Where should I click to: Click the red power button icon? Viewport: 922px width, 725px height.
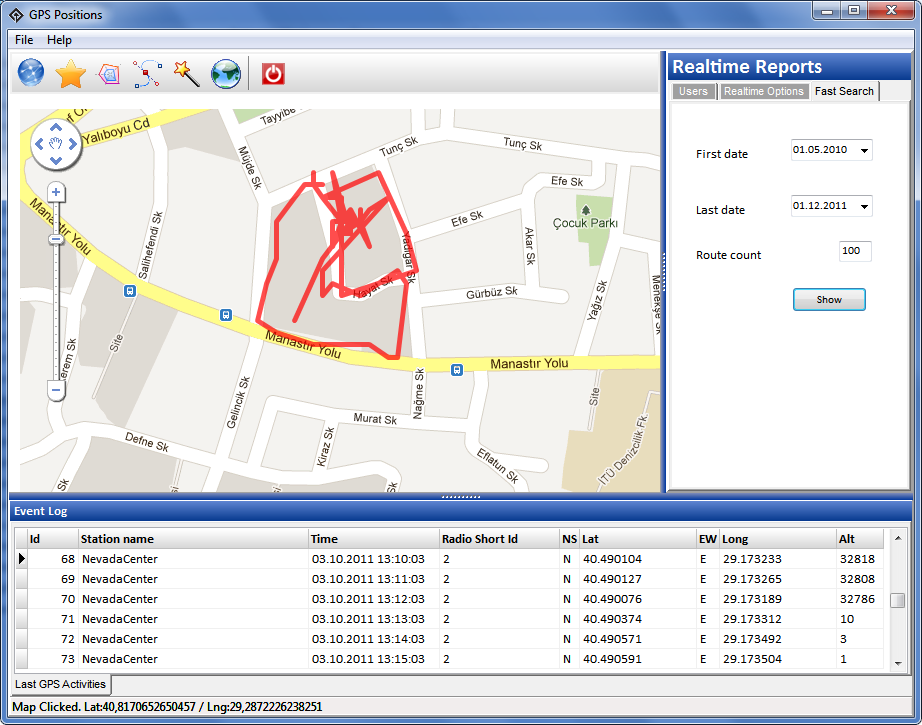pyautogui.click(x=273, y=74)
